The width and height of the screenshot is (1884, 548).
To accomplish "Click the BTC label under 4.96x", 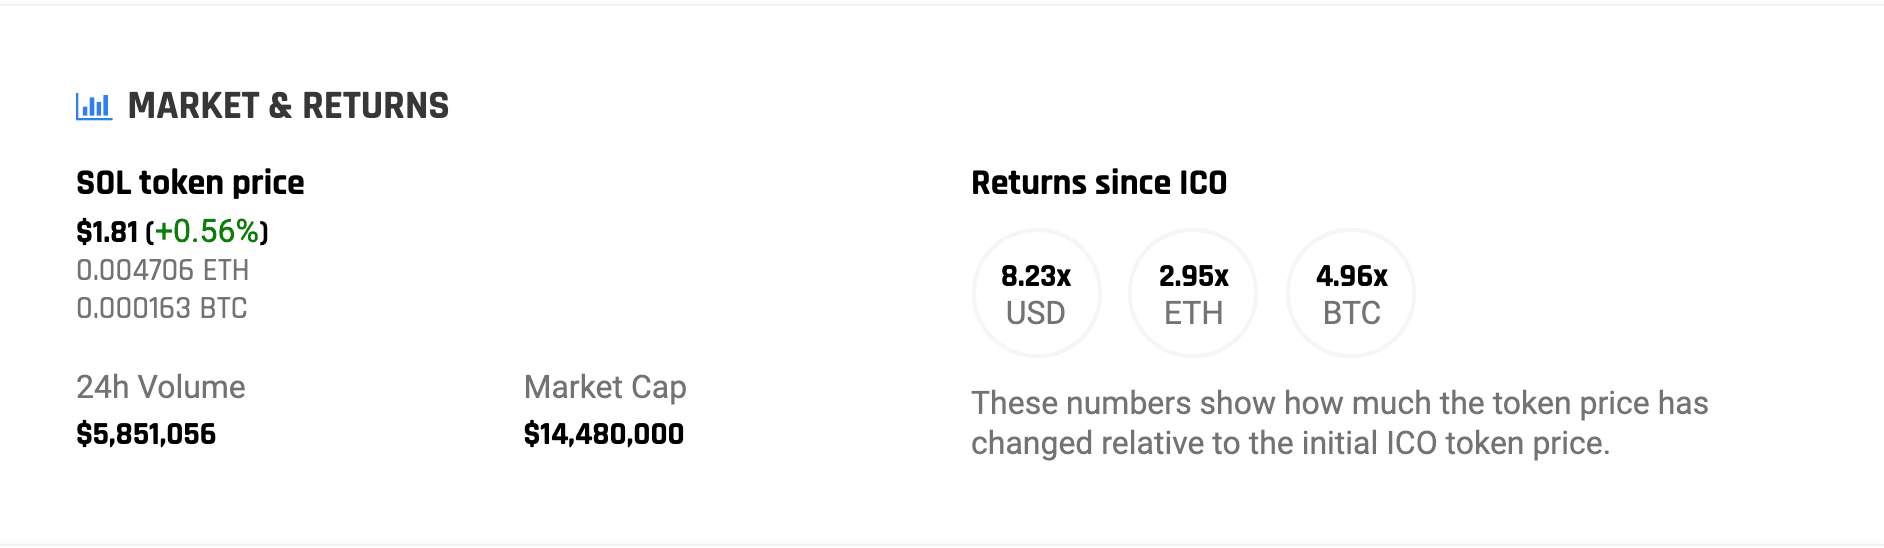I will point(1351,313).
